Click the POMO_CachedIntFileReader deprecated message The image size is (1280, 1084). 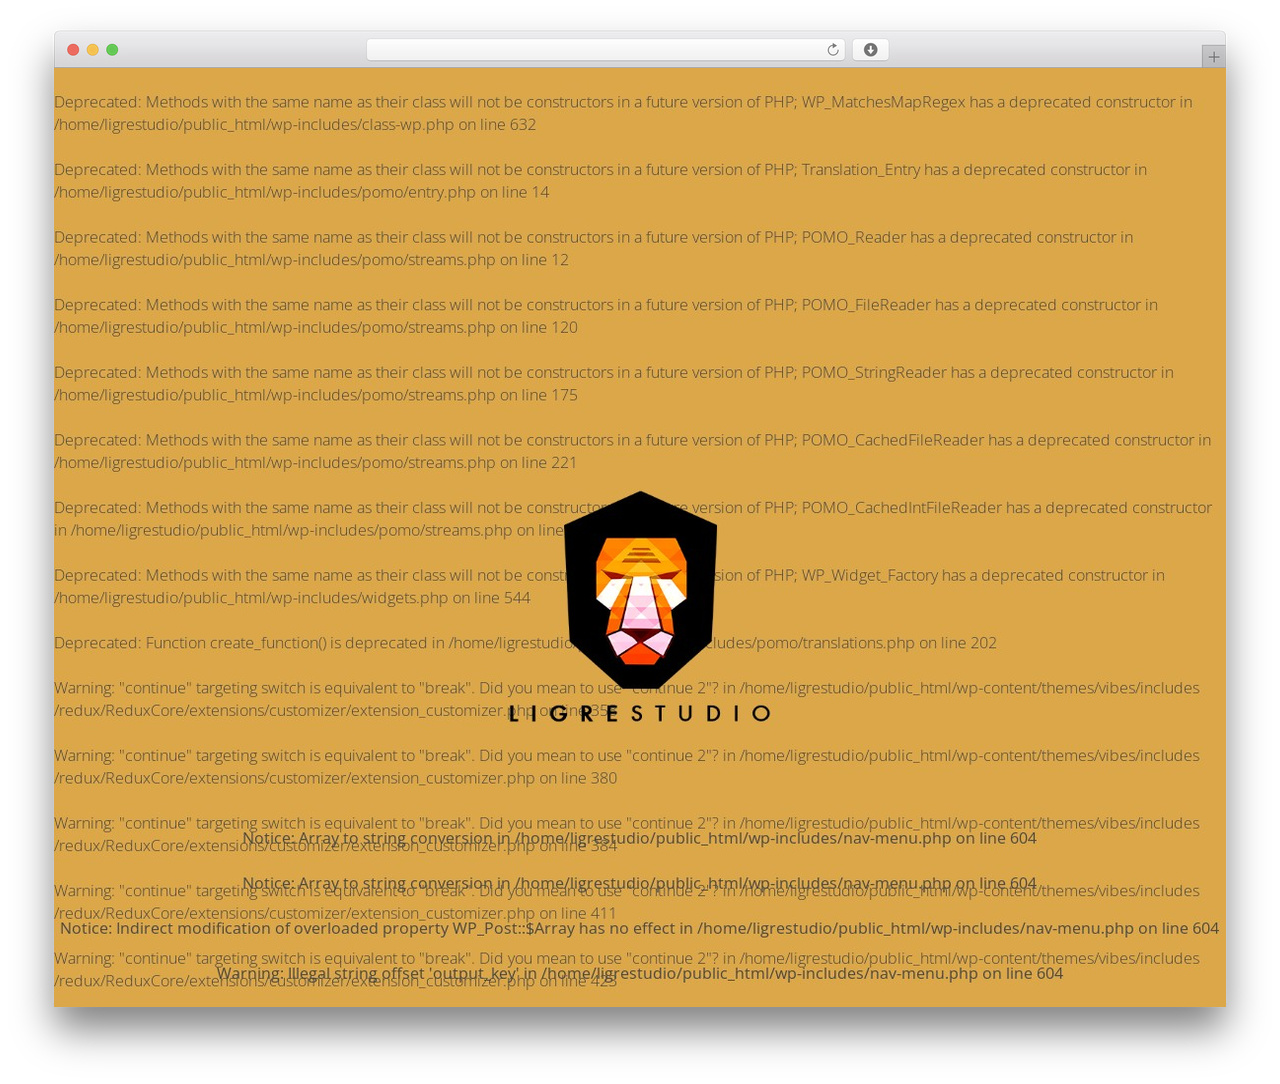(633, 519)
